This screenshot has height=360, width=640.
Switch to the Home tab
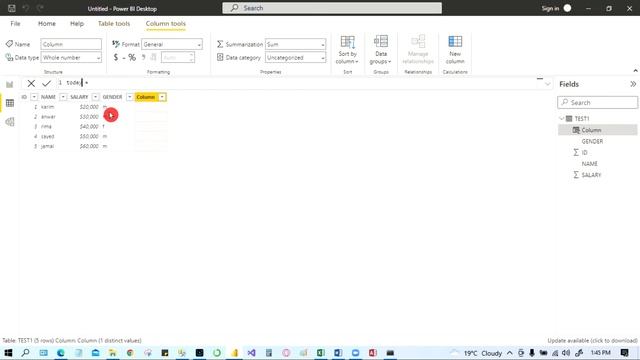tap(47, 24)
